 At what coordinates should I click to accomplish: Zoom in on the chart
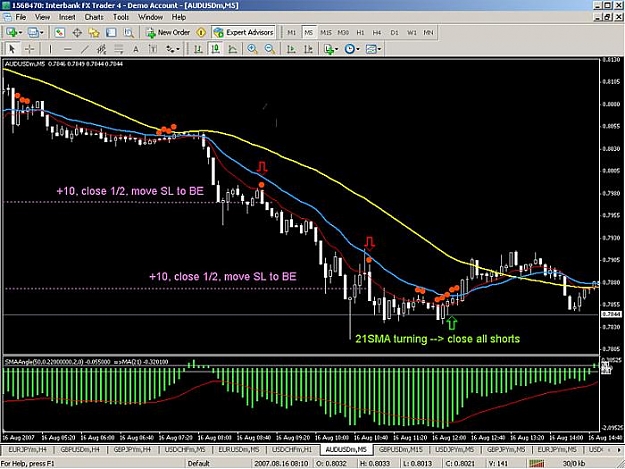tap(252, 49)
